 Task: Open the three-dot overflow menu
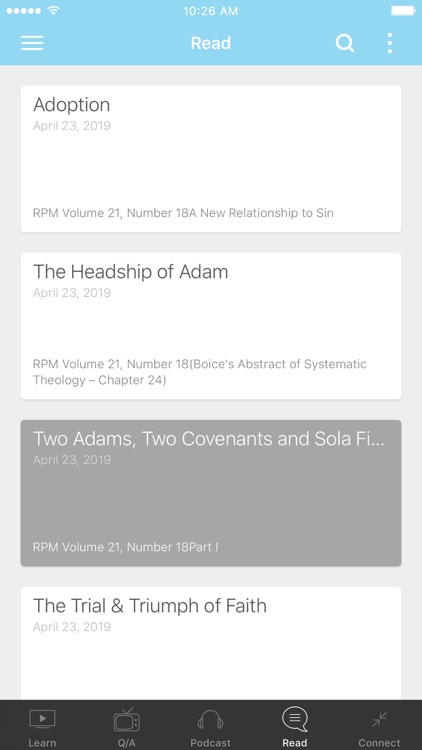[x=389, y=43]
